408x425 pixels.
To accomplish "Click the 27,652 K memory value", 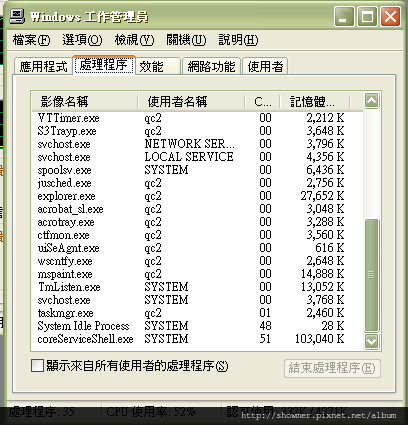I will (x=322, y=196).
